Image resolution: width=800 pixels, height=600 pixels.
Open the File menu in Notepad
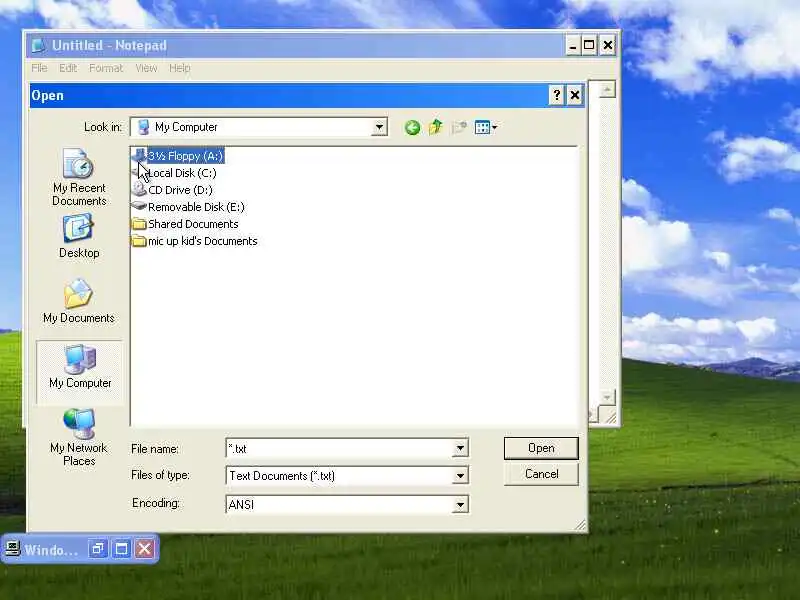[39, 68]
